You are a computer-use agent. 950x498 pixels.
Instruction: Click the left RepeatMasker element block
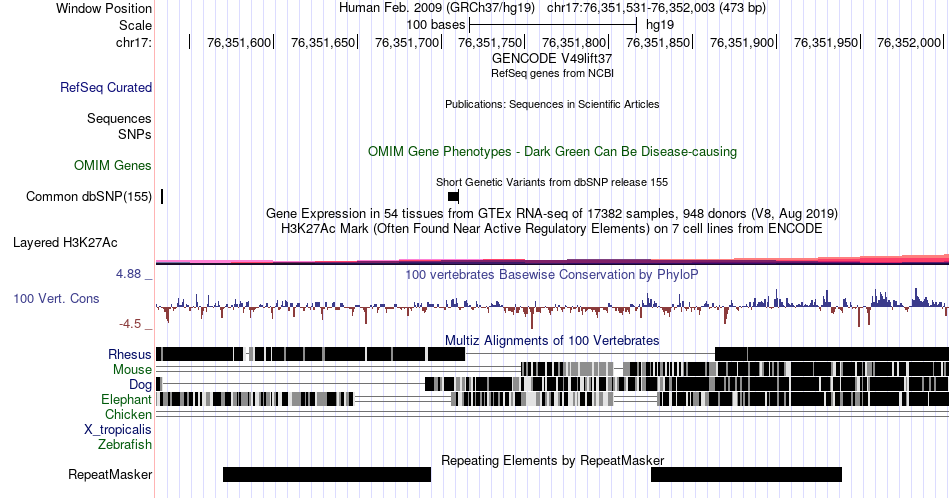point(327,474)
